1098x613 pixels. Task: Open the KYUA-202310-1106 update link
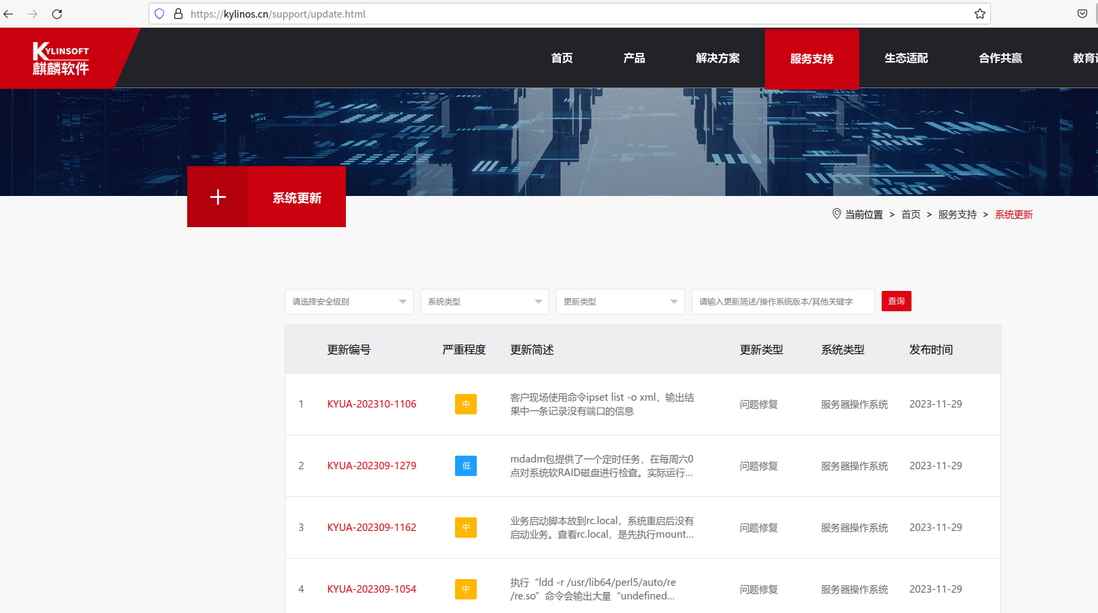tap(371, 404)
